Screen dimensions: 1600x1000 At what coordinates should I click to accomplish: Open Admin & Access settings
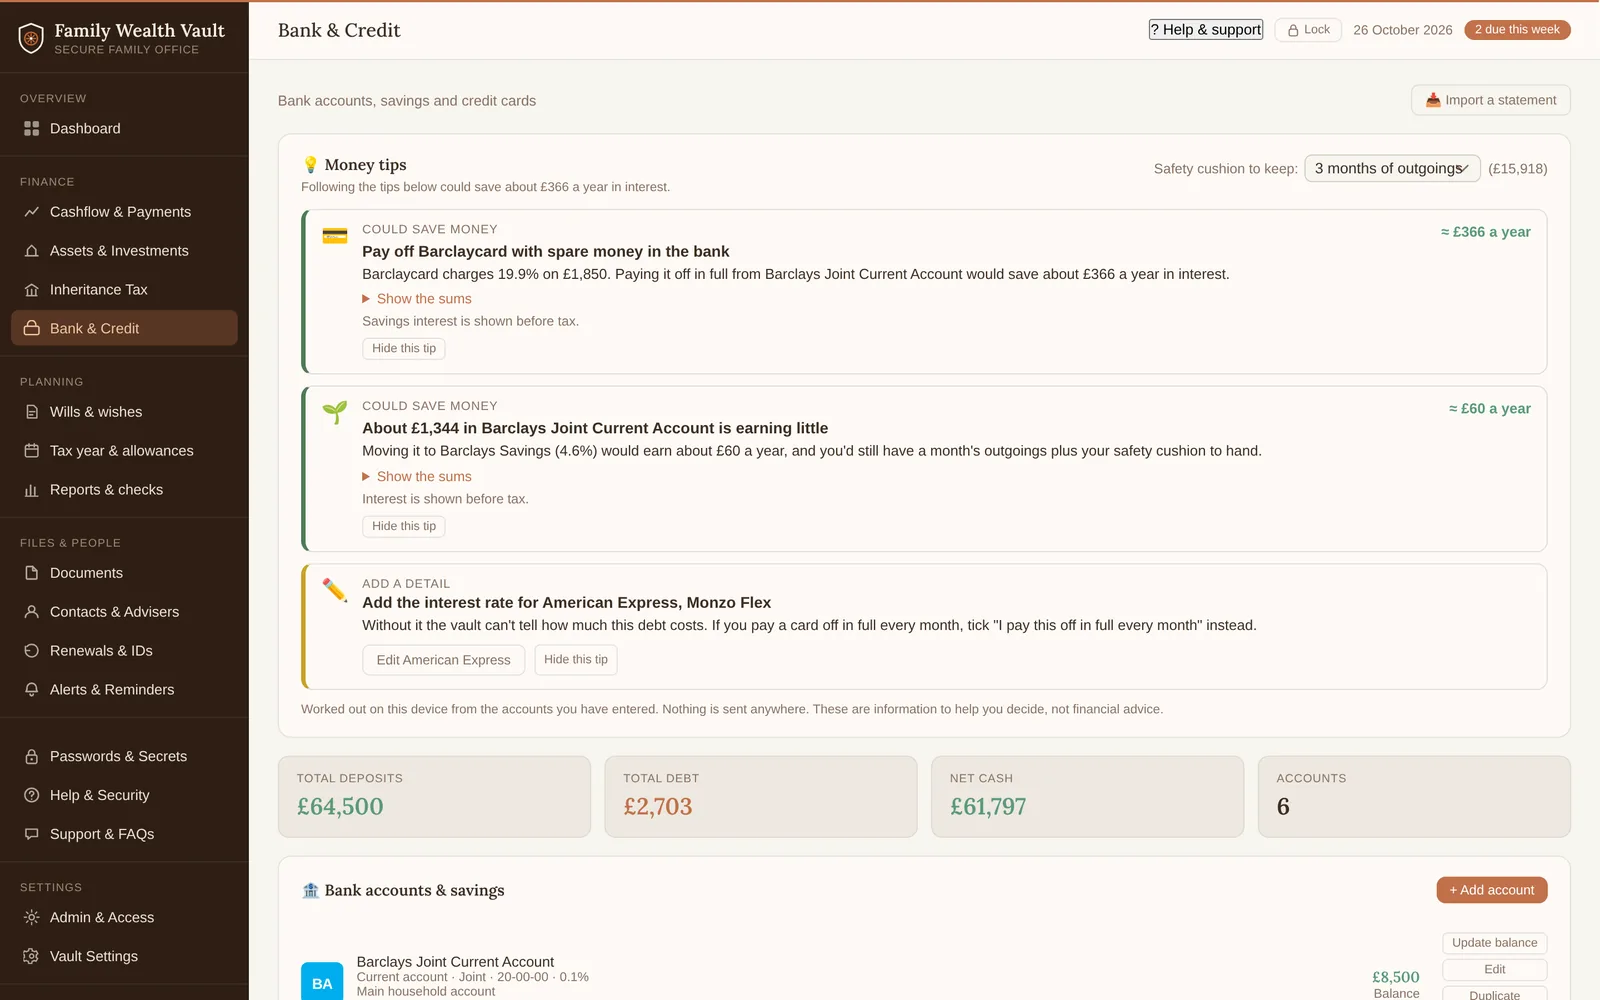click(x=124, y=918)
